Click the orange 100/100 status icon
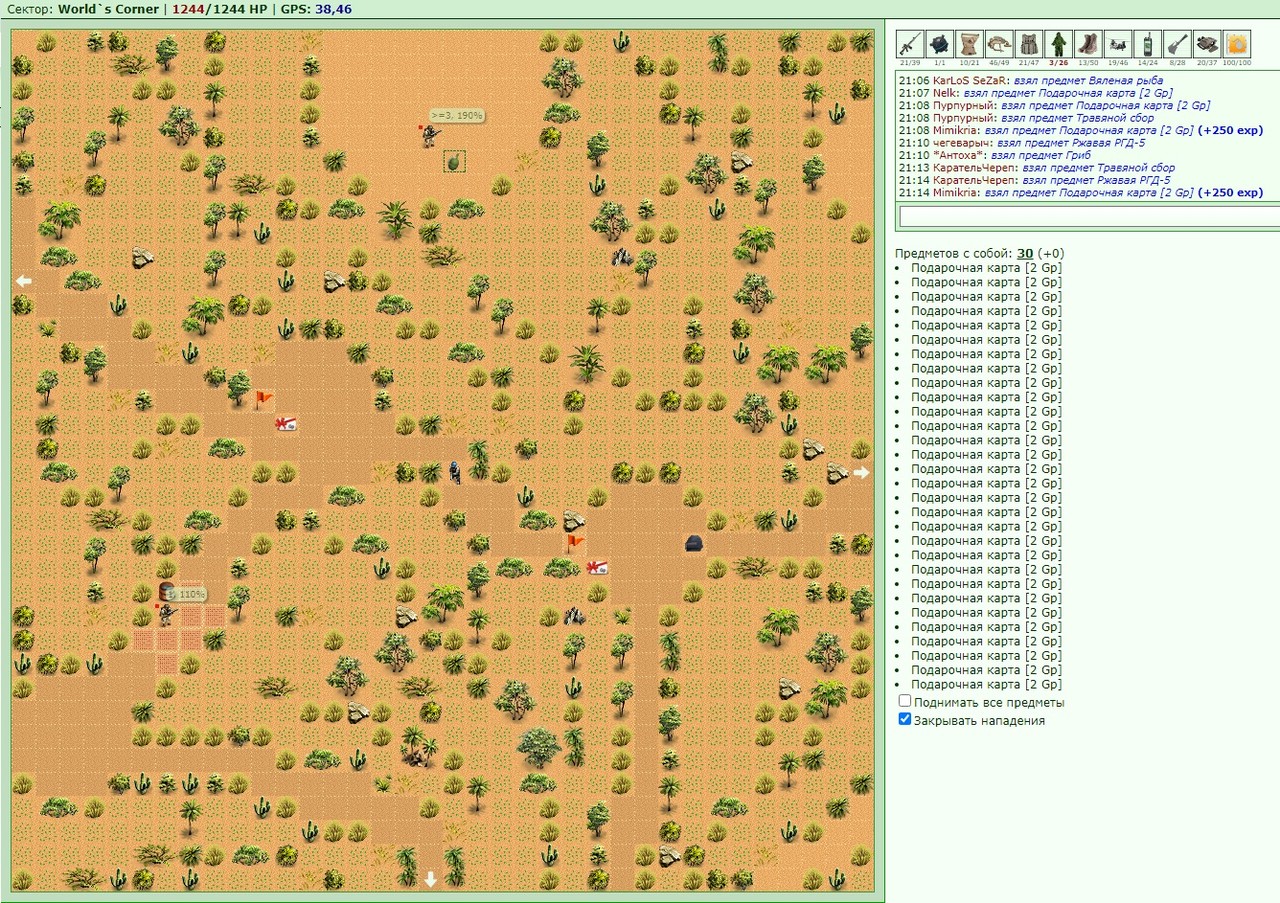The height and width of the screenshot is (903, 1280). (1237, 44)
